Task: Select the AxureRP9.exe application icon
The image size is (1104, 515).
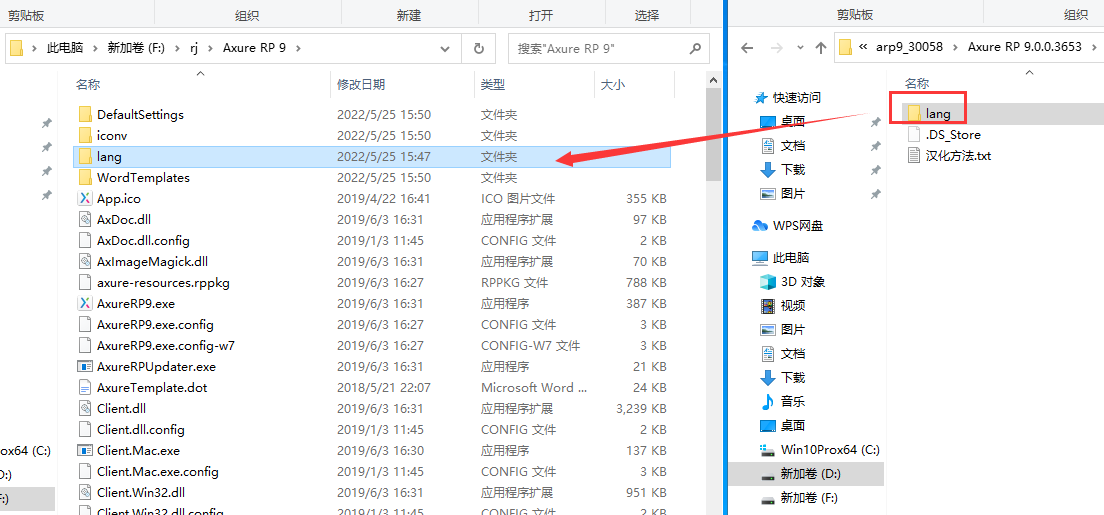Action: pos(85,304)
